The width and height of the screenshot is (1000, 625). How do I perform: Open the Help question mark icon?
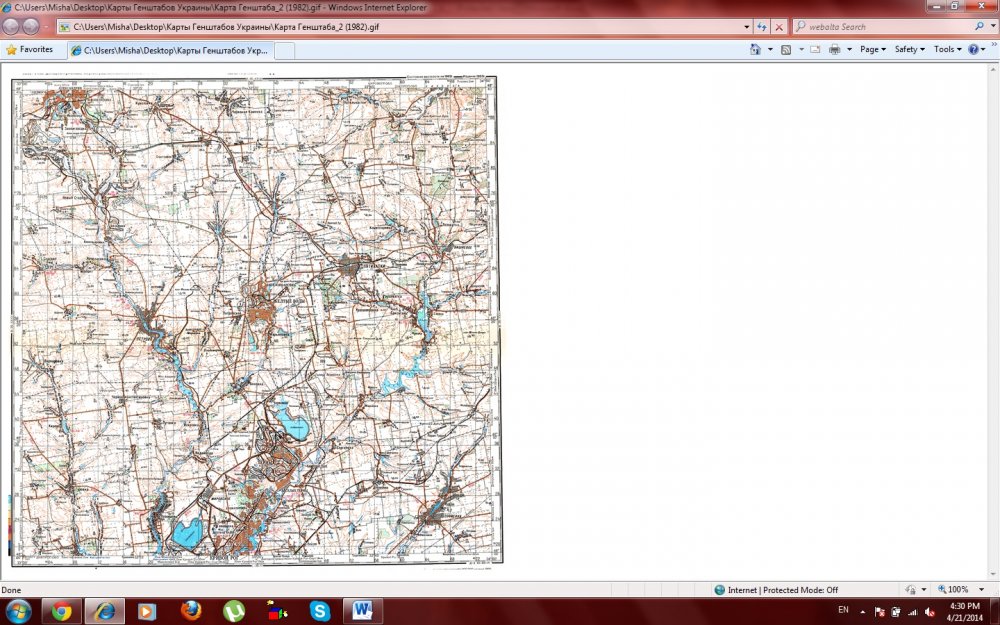(x=972, y=49)
